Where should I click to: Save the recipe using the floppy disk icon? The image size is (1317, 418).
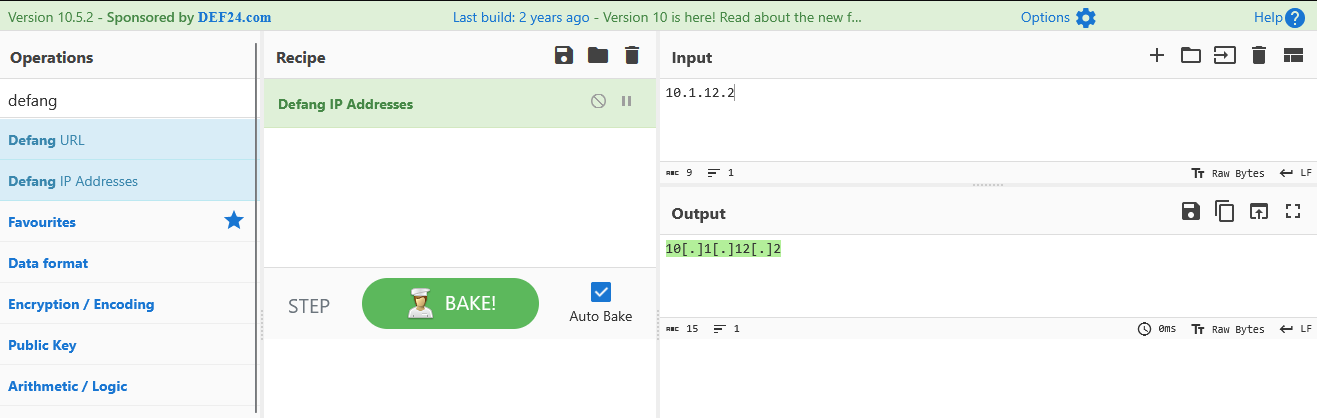click(564, 56)
